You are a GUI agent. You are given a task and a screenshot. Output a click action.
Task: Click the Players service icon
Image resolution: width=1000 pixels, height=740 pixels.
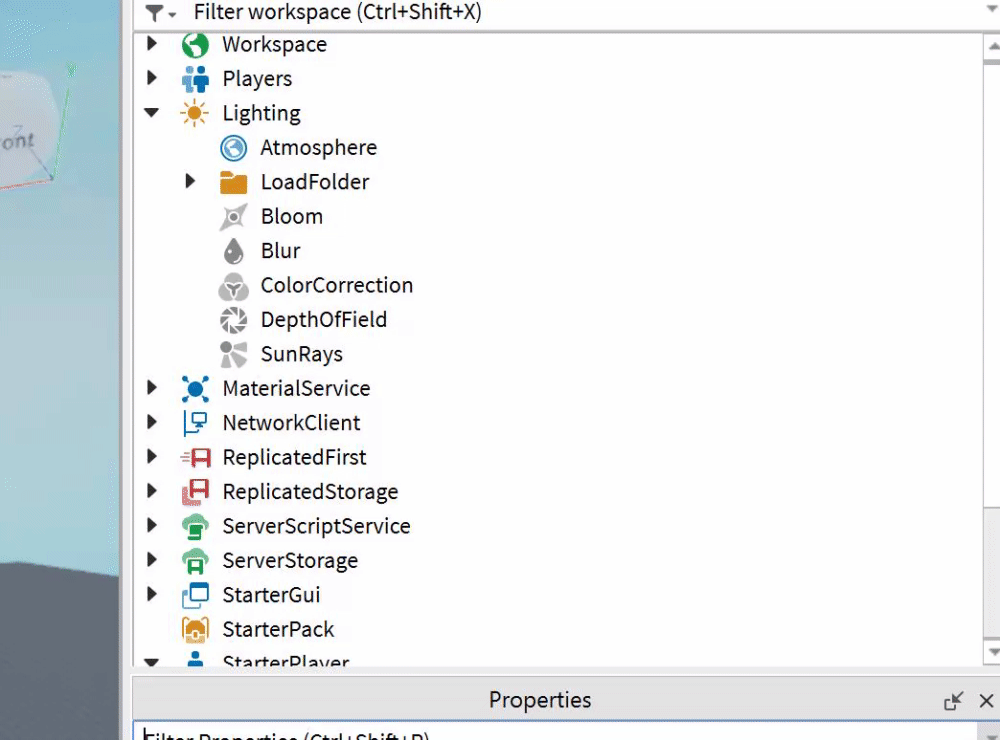195,79
